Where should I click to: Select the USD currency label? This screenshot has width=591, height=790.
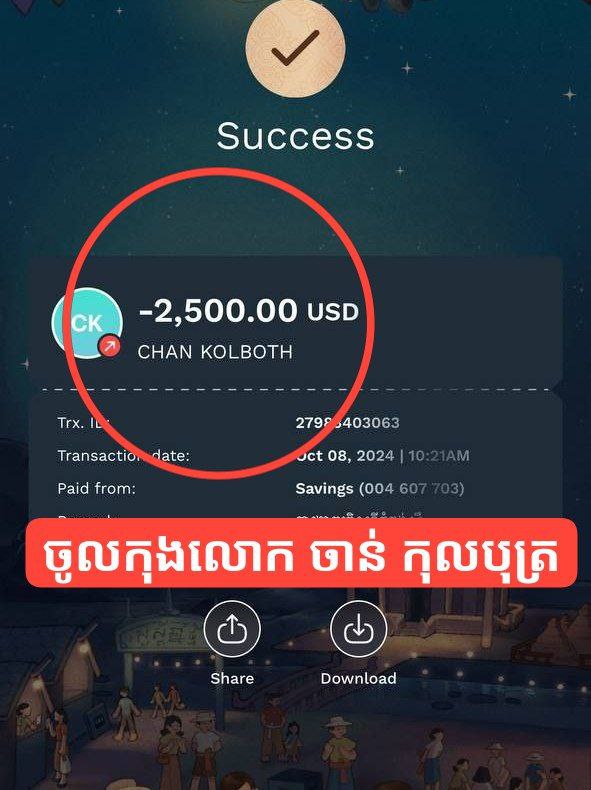(x=333, y=312)
